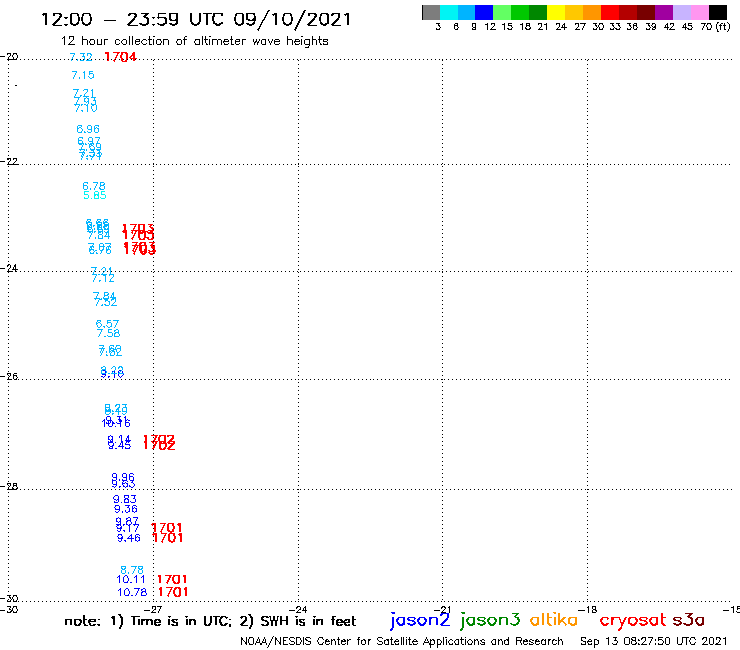Select the orange swatch in the color scale
The image size is (740, 650).
tap(592, 13)
